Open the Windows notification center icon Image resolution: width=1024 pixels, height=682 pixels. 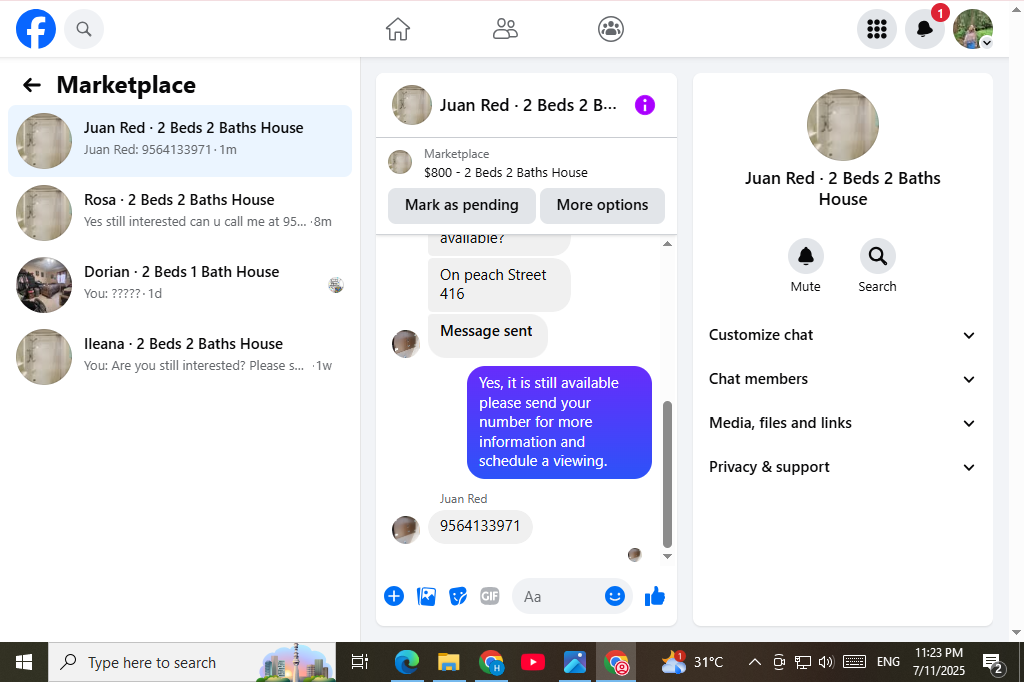(x=993, y=663)
